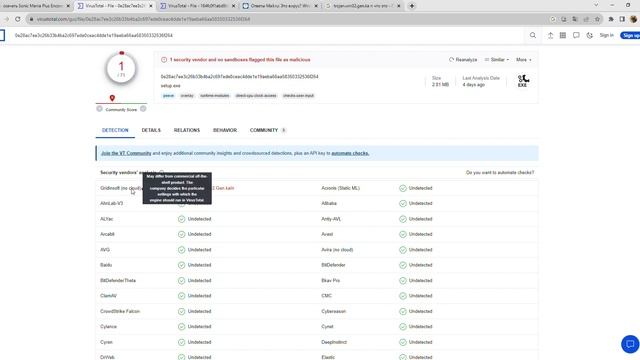Click the Gridinsoft (no cloud) vendor name
640x360 pixels.
pyautogui.click(x=121, y=188)
